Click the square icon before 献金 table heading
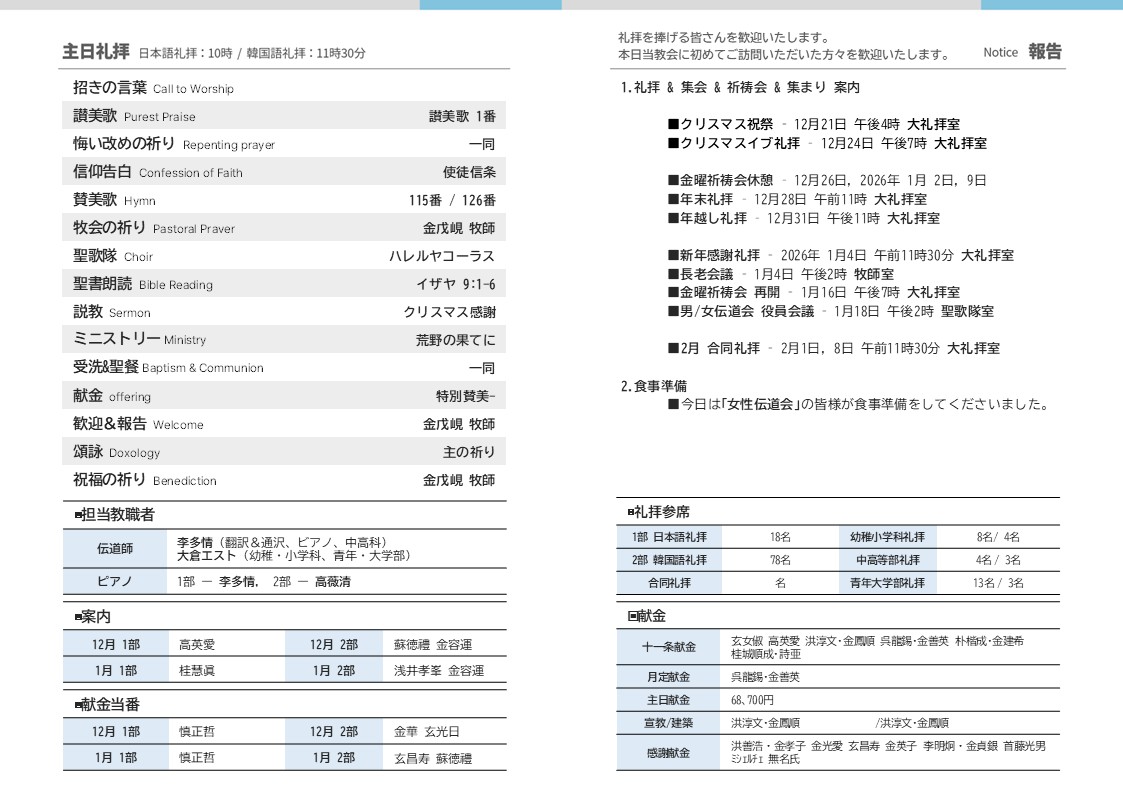The height and width of the screenshot is (794, 1123). coord(632,617)
